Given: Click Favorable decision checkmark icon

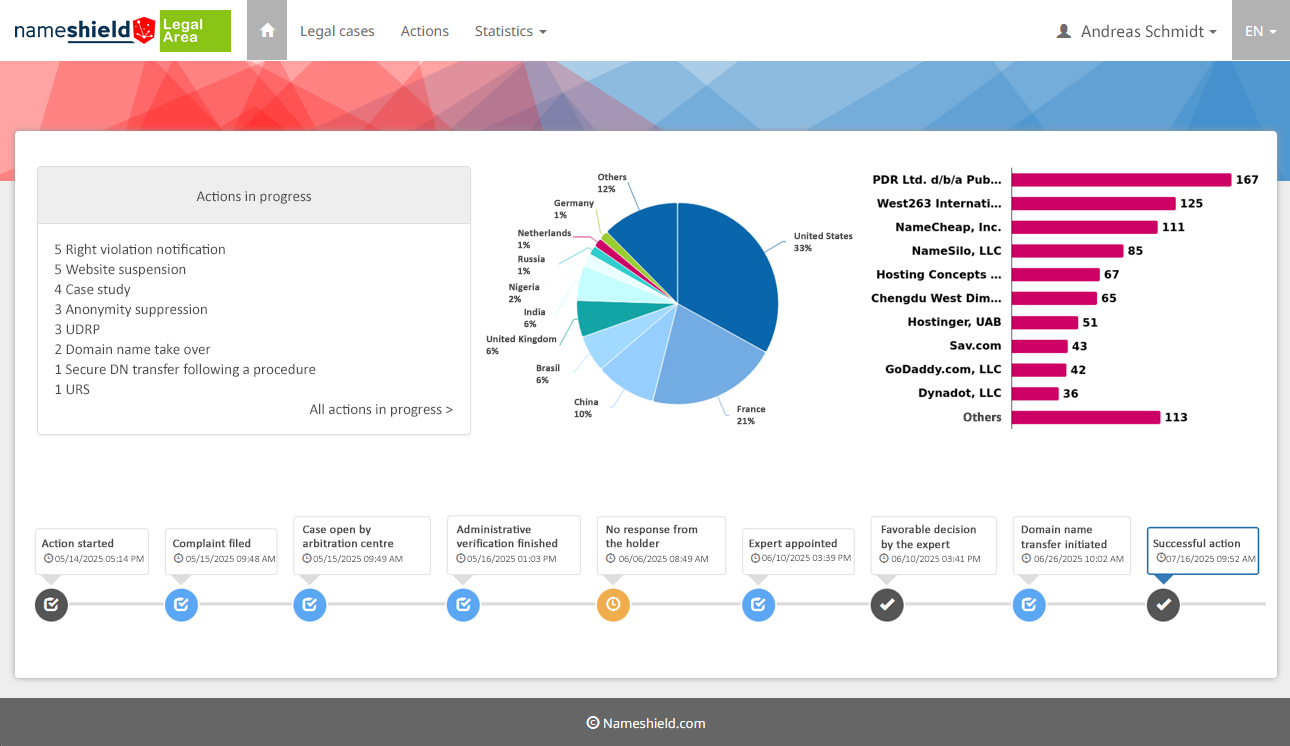Looking at the screenshot, I should point(887,604).
